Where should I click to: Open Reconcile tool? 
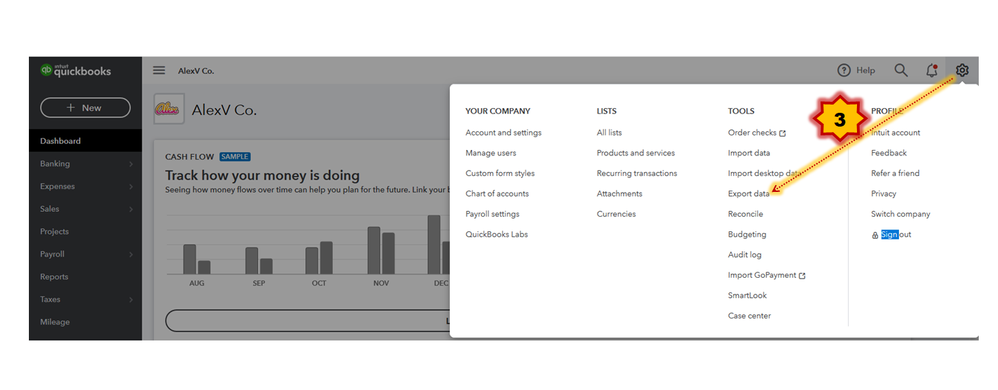745,214
